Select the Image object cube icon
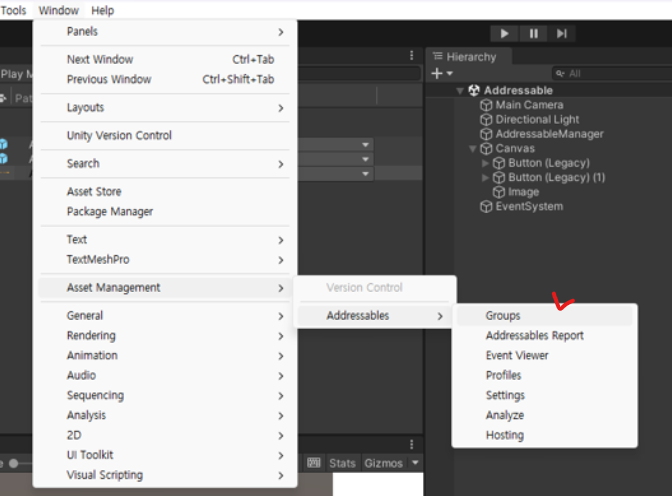Screen dimensions: 672x496 (499, 192)
